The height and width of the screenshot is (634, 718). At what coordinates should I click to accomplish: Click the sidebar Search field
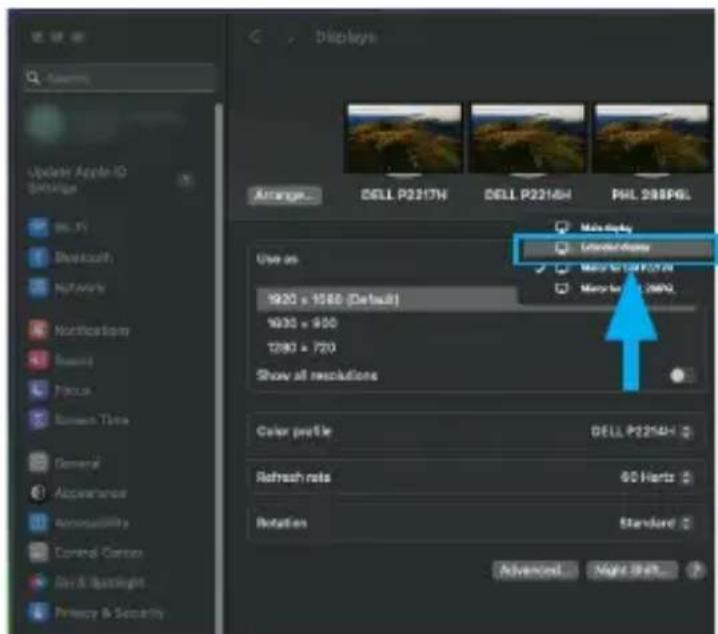[120, 78]
